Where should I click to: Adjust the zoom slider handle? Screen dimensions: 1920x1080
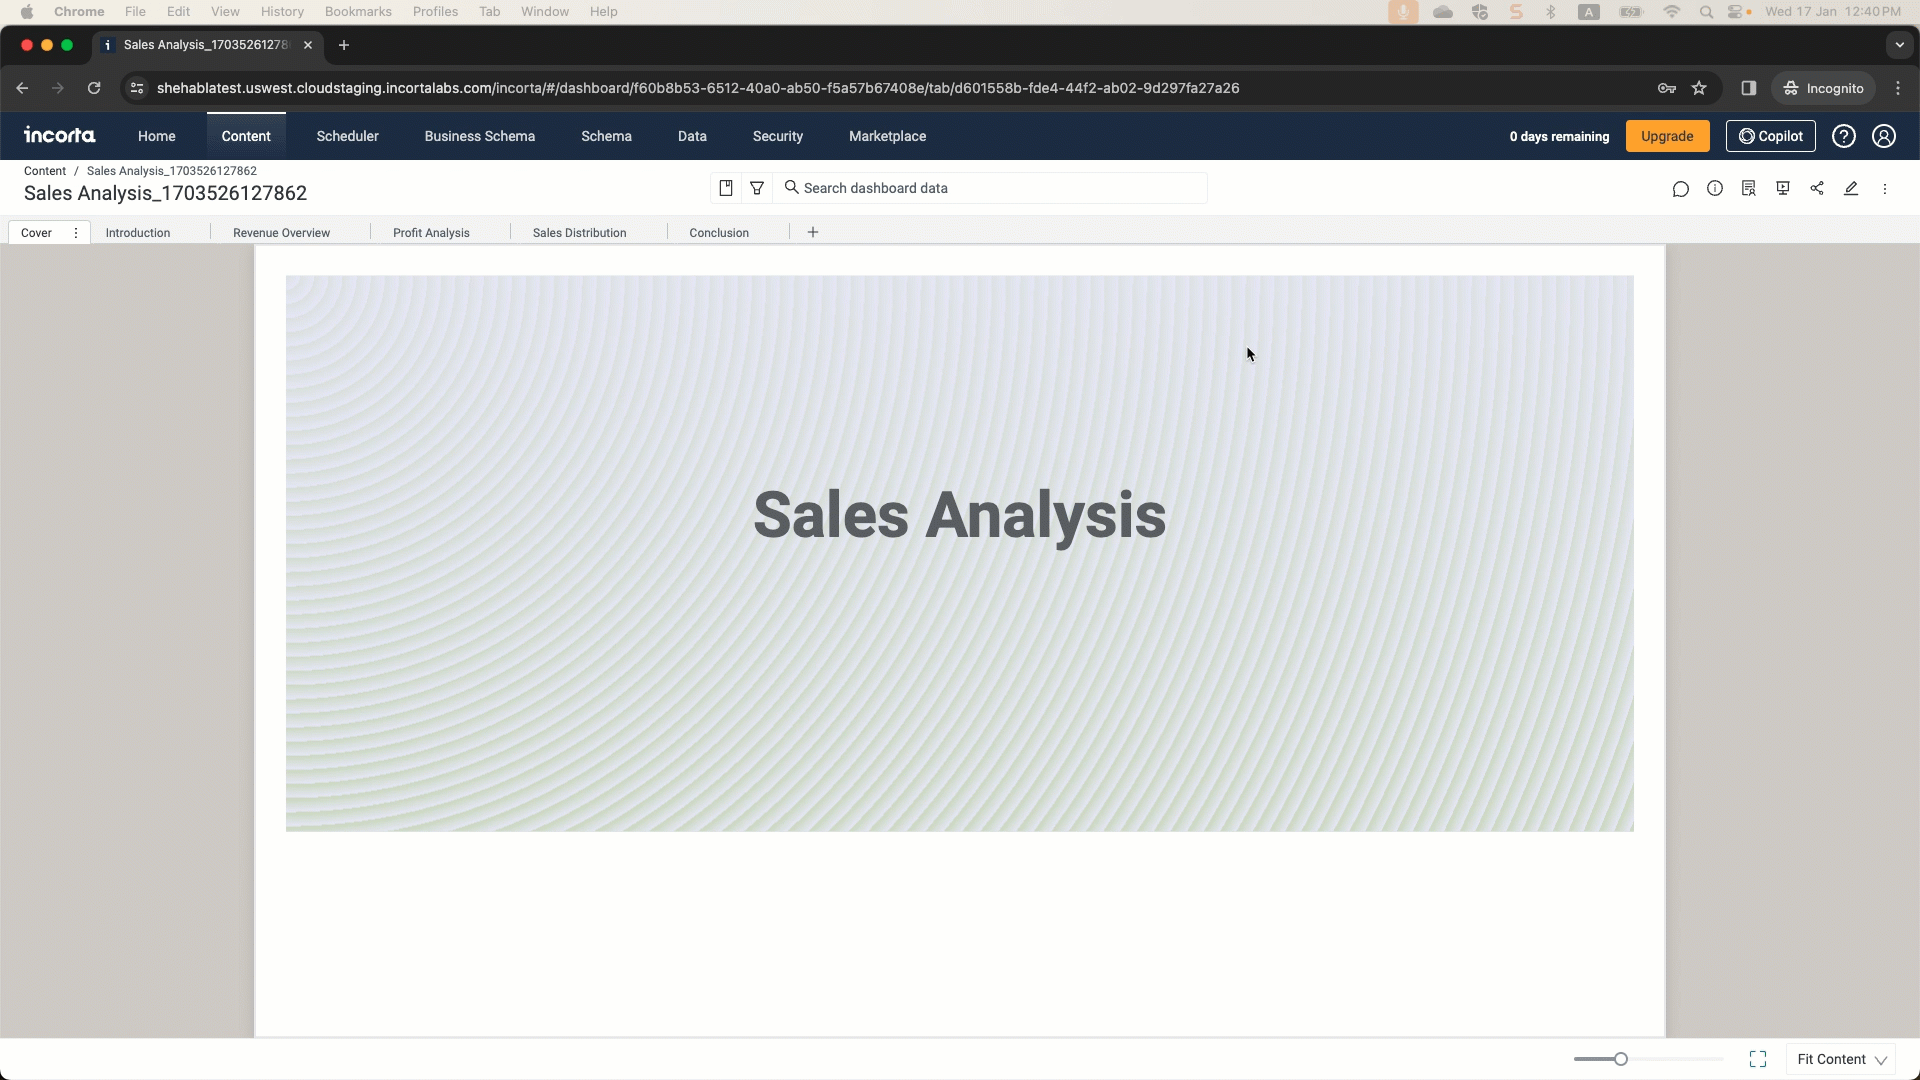[1621, 1059]
